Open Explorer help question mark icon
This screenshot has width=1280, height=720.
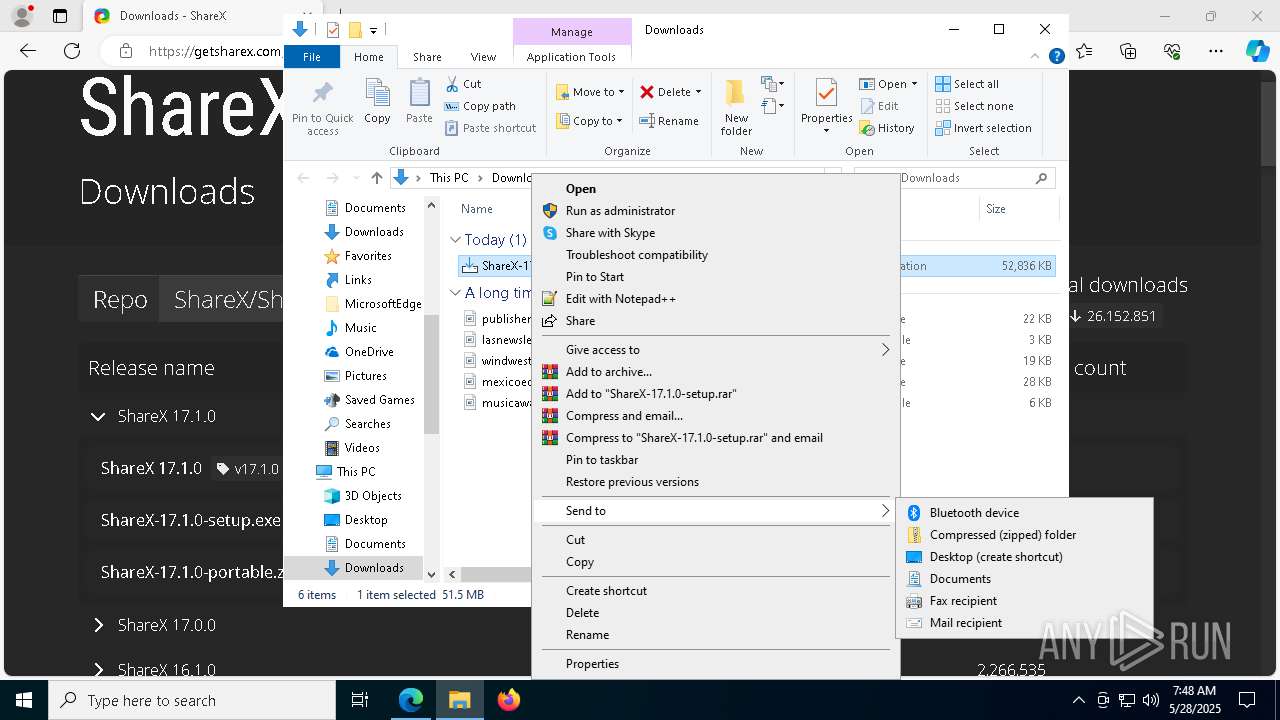[x=1056, y=57]
